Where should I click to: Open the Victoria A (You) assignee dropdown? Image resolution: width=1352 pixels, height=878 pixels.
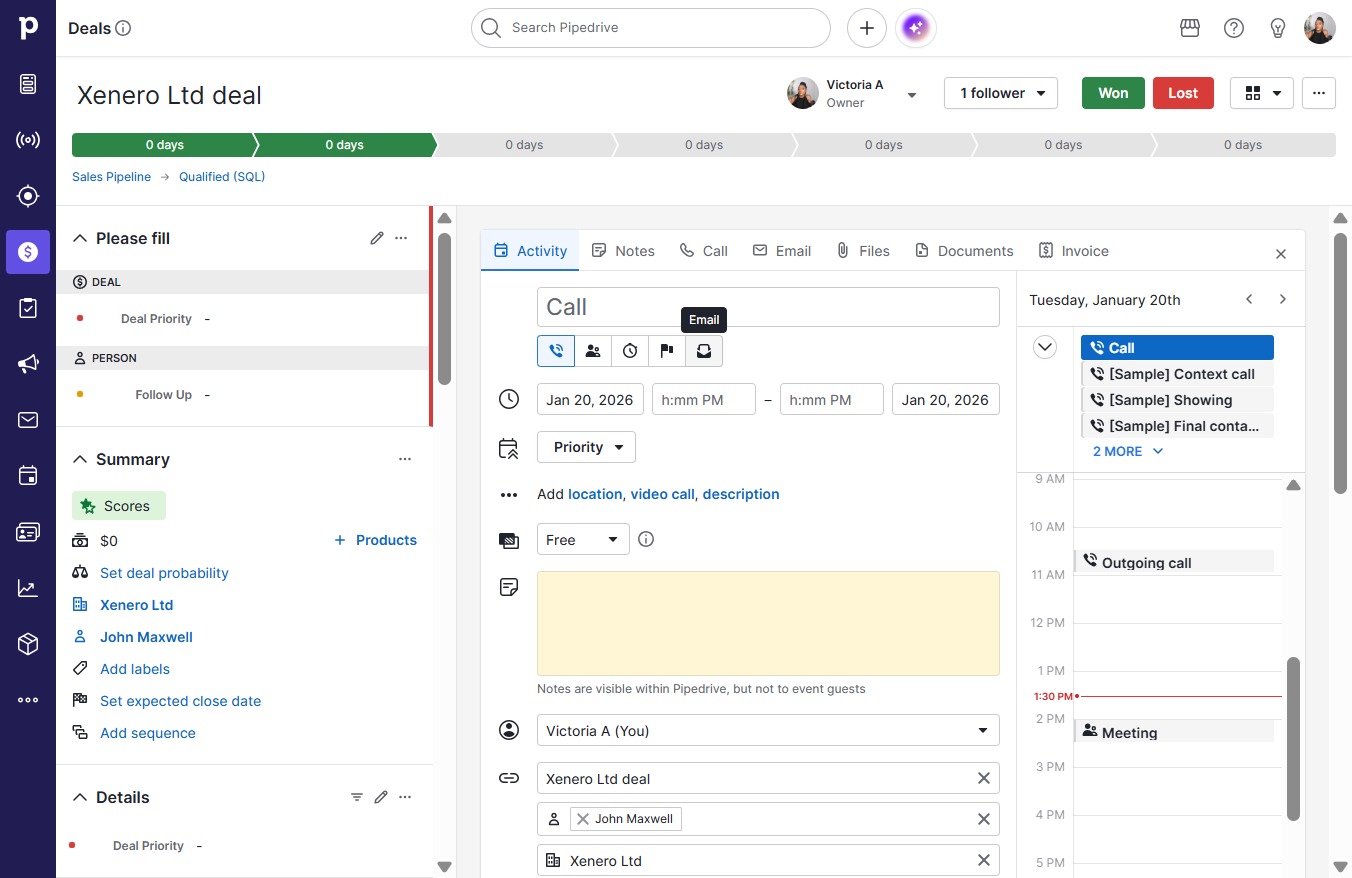tap(768, 730)
